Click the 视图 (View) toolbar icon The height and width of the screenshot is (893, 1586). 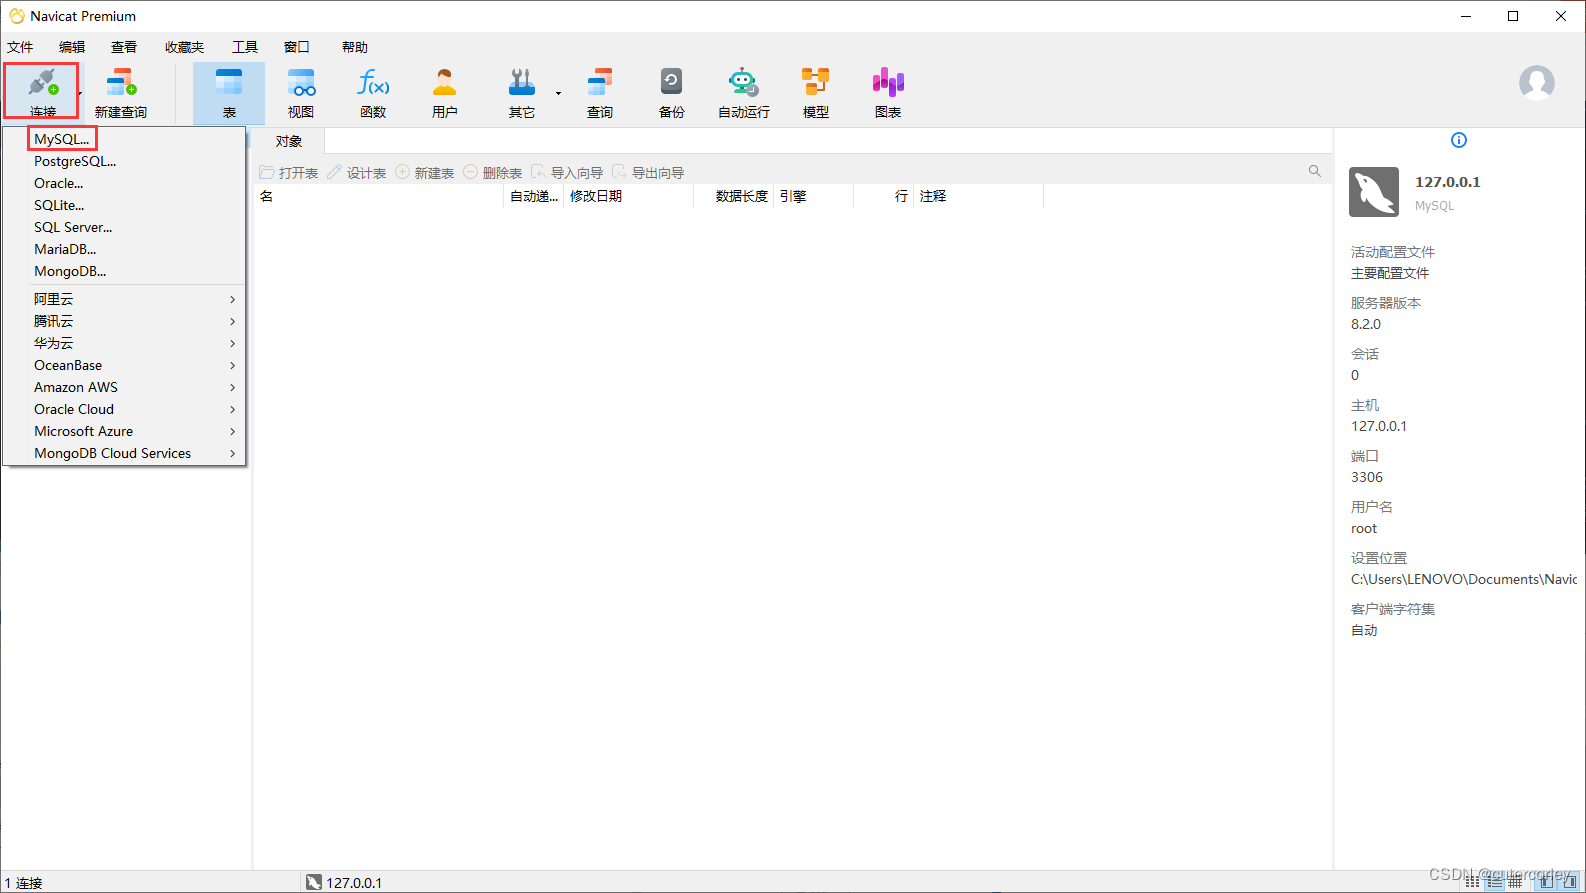click(x=301, y=93)
